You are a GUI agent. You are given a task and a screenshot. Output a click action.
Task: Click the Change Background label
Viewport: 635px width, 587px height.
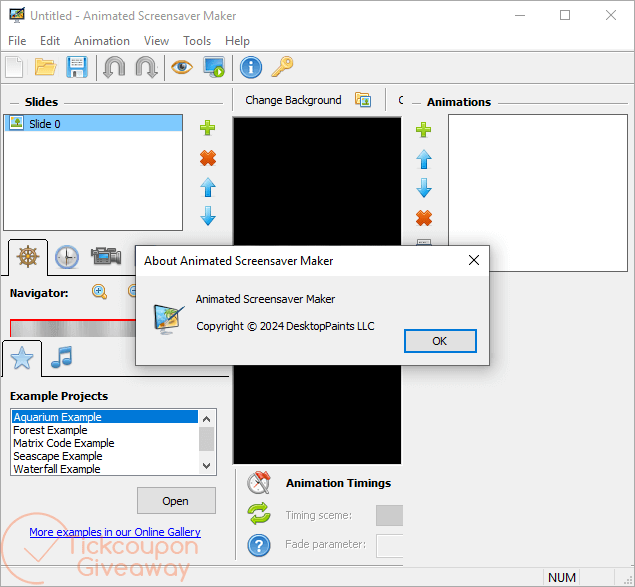(293, 100)
